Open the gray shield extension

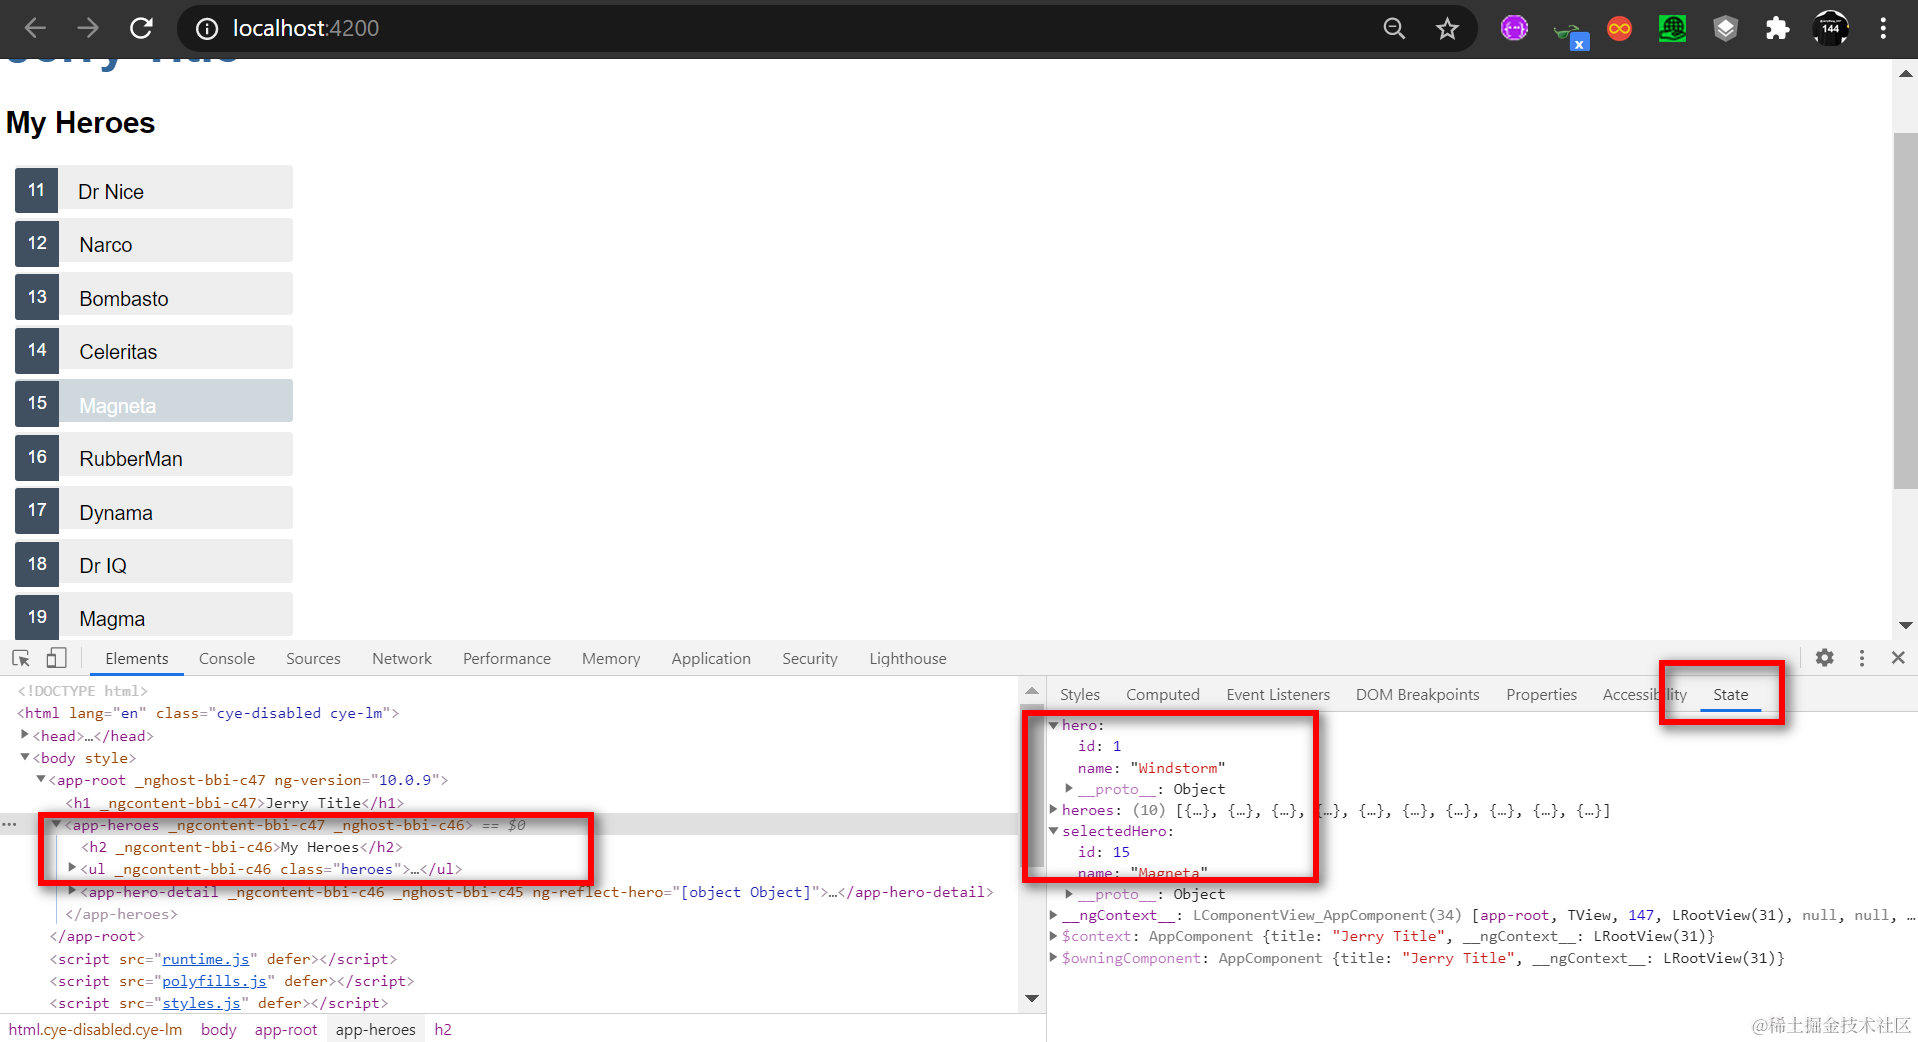pos(1725,29)
